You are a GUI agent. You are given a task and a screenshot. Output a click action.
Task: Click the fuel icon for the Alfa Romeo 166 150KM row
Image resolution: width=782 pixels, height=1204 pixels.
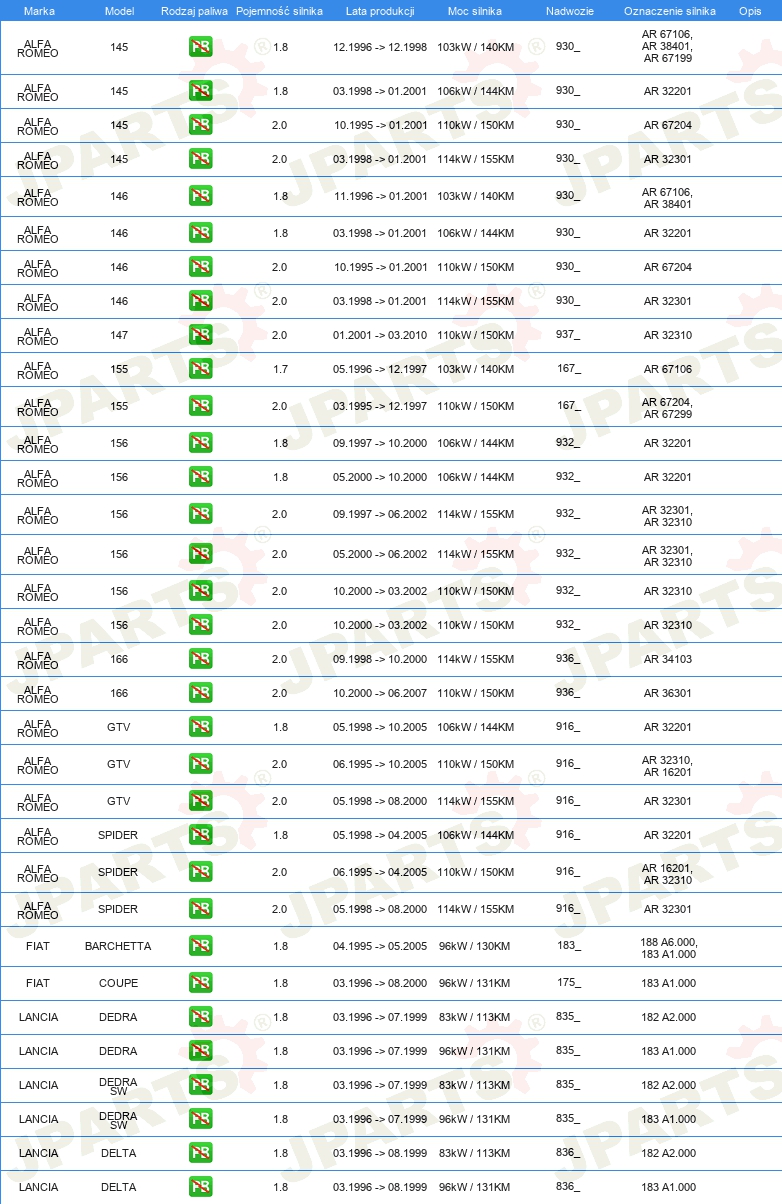click(201, 693)
